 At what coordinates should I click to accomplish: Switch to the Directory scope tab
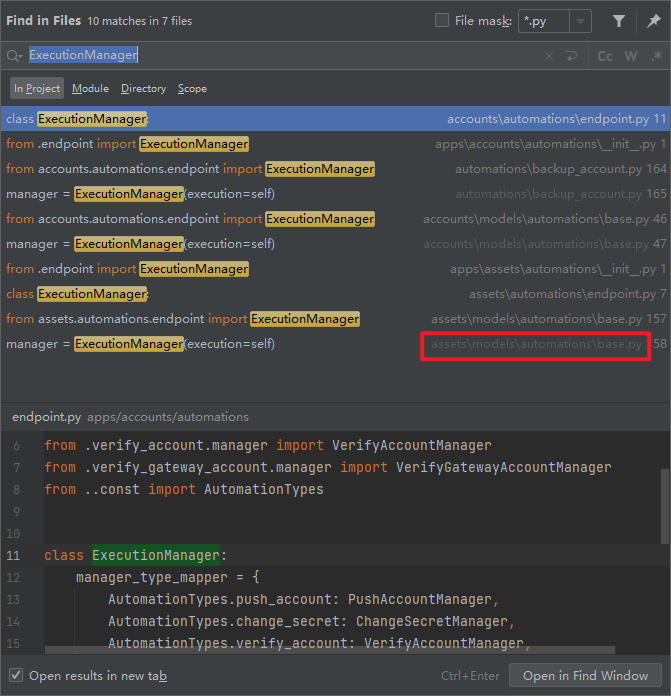click(143, 88)
